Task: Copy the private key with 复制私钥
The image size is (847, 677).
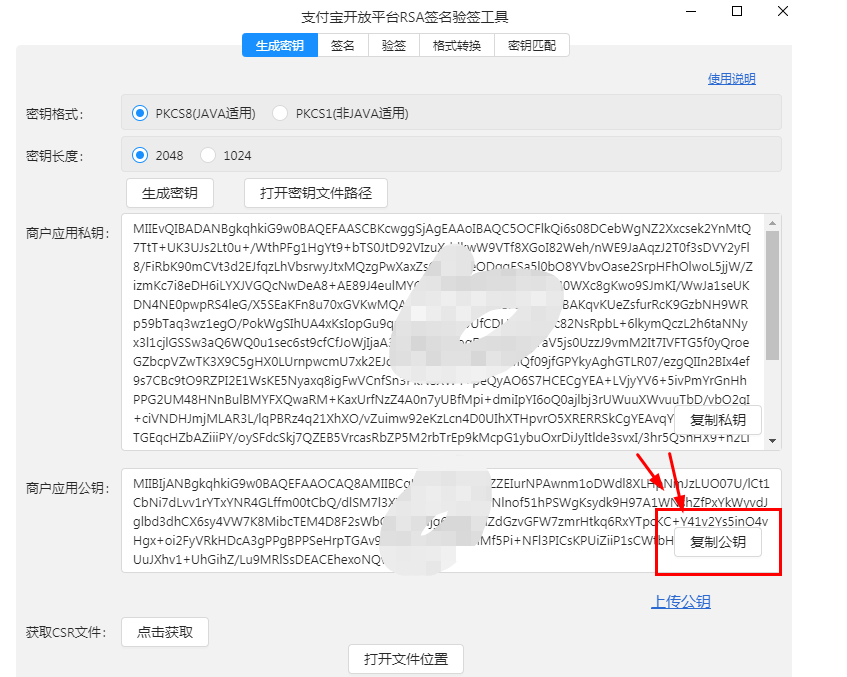Action: pyautogui.click(x=718, y=420)
